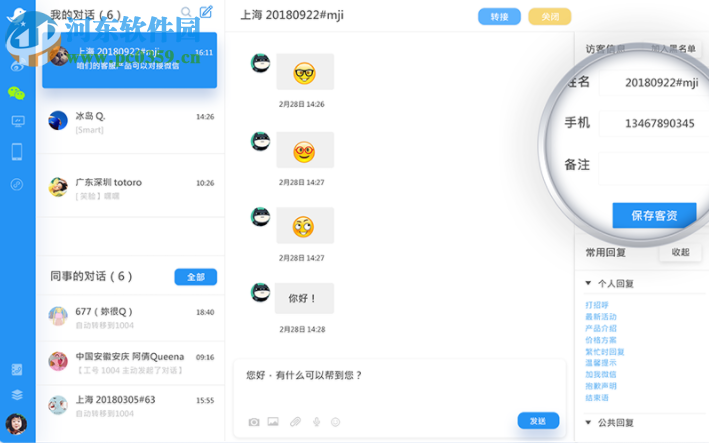The image size is (709, 443).
Task: Open the desktop monitor channel icon
Action: [18, 122]
